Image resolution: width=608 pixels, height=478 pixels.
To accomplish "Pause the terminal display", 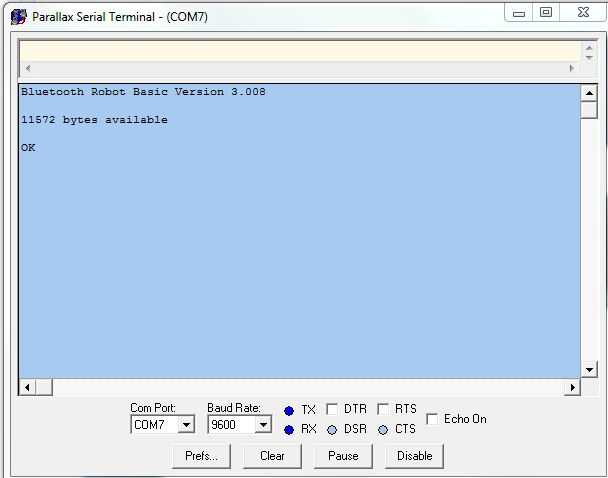I will pos(343,456).
